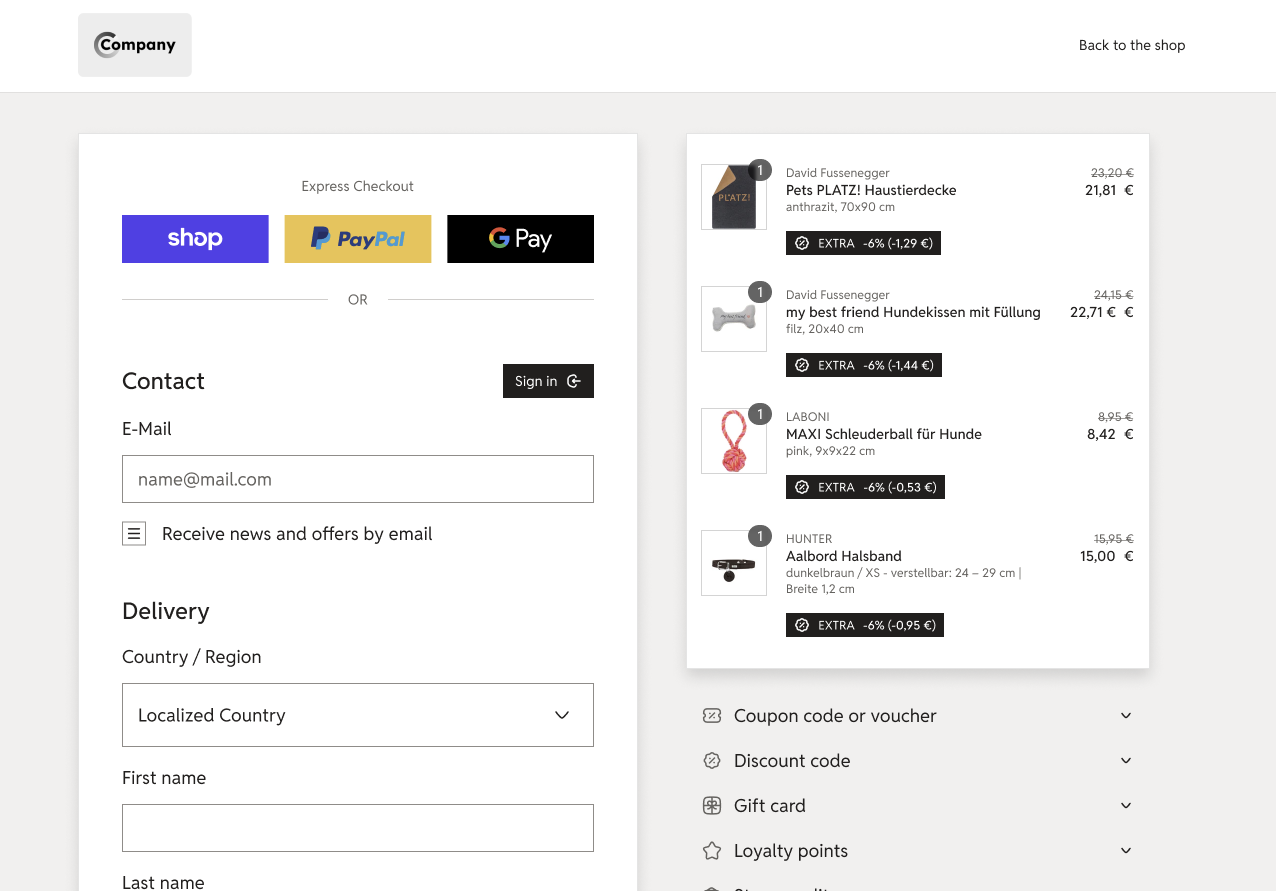The height and width of the screenshot is (891, 1276).
Task: Click the EXTRA discount badge under Haustierdecke
Action: click(x=863, y=243)
